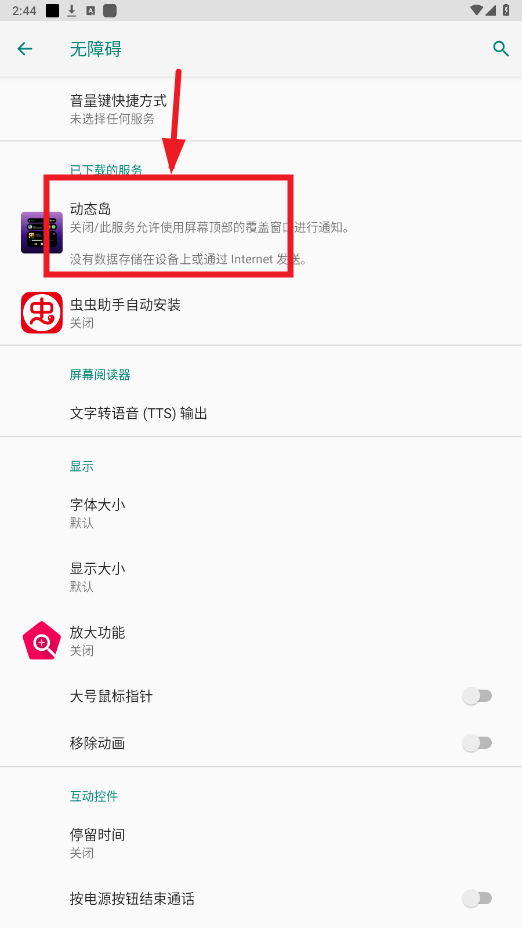Image resolution: width=522 pixels, height=928 pixels.
Task: Open 停留时间 setting
Action: 261,843
